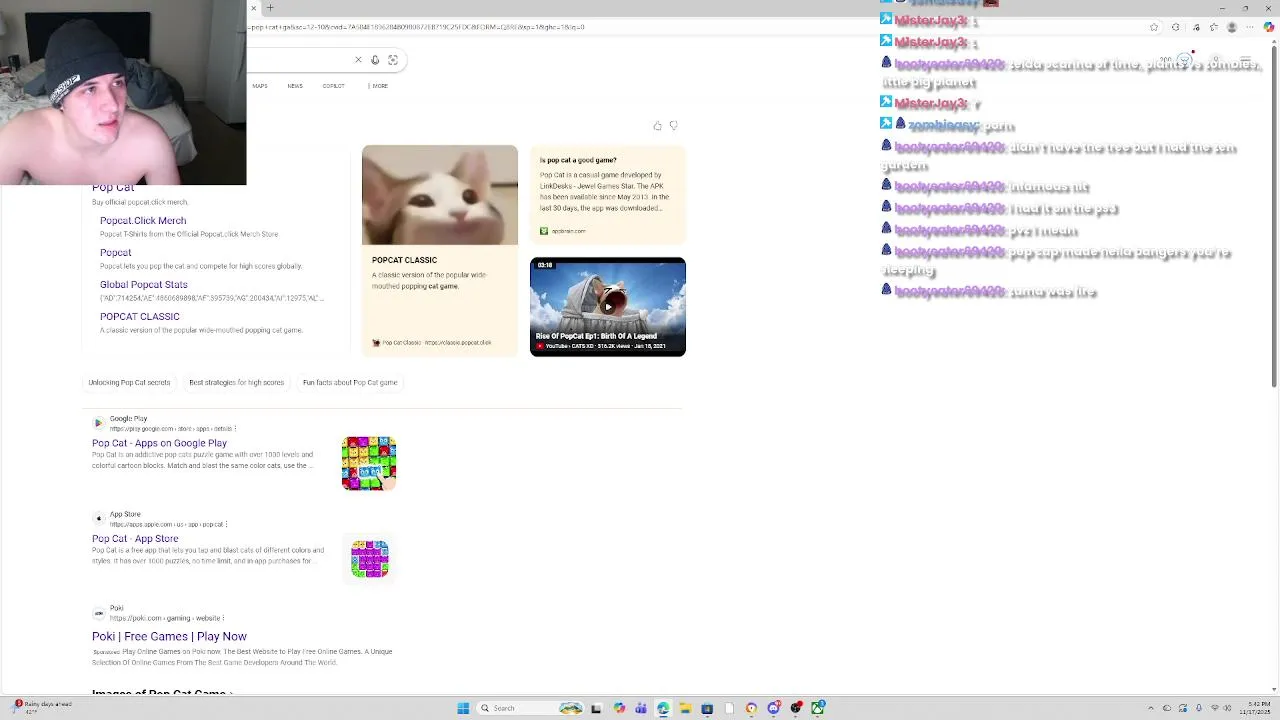Viewport: 1280px width, 720px height.
Task: Open Pop Cat - Apps on Google Play
Action: (159, 443)
